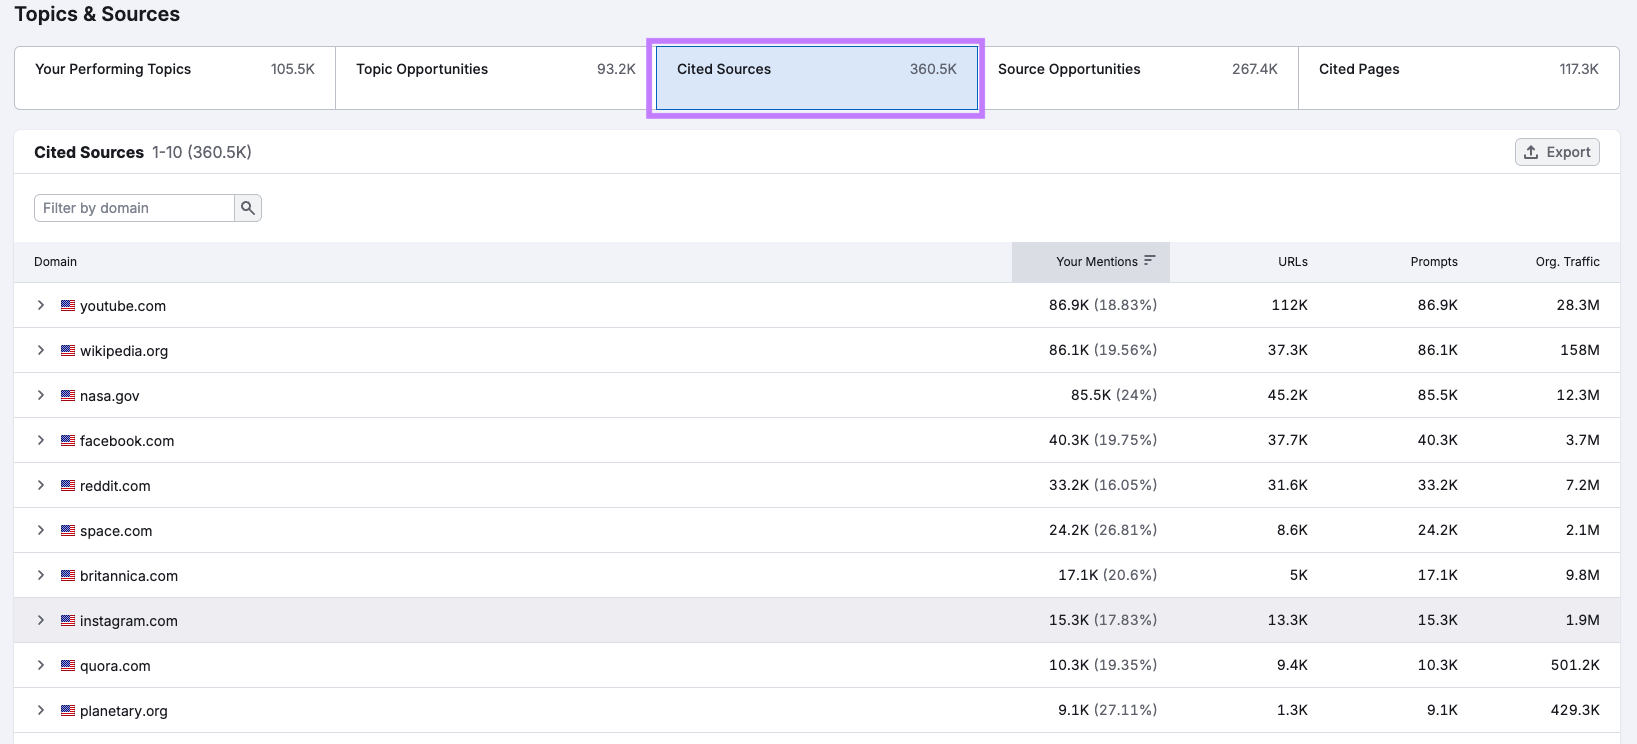Click the flag icon beside quora.com

[x=68, y=666]
